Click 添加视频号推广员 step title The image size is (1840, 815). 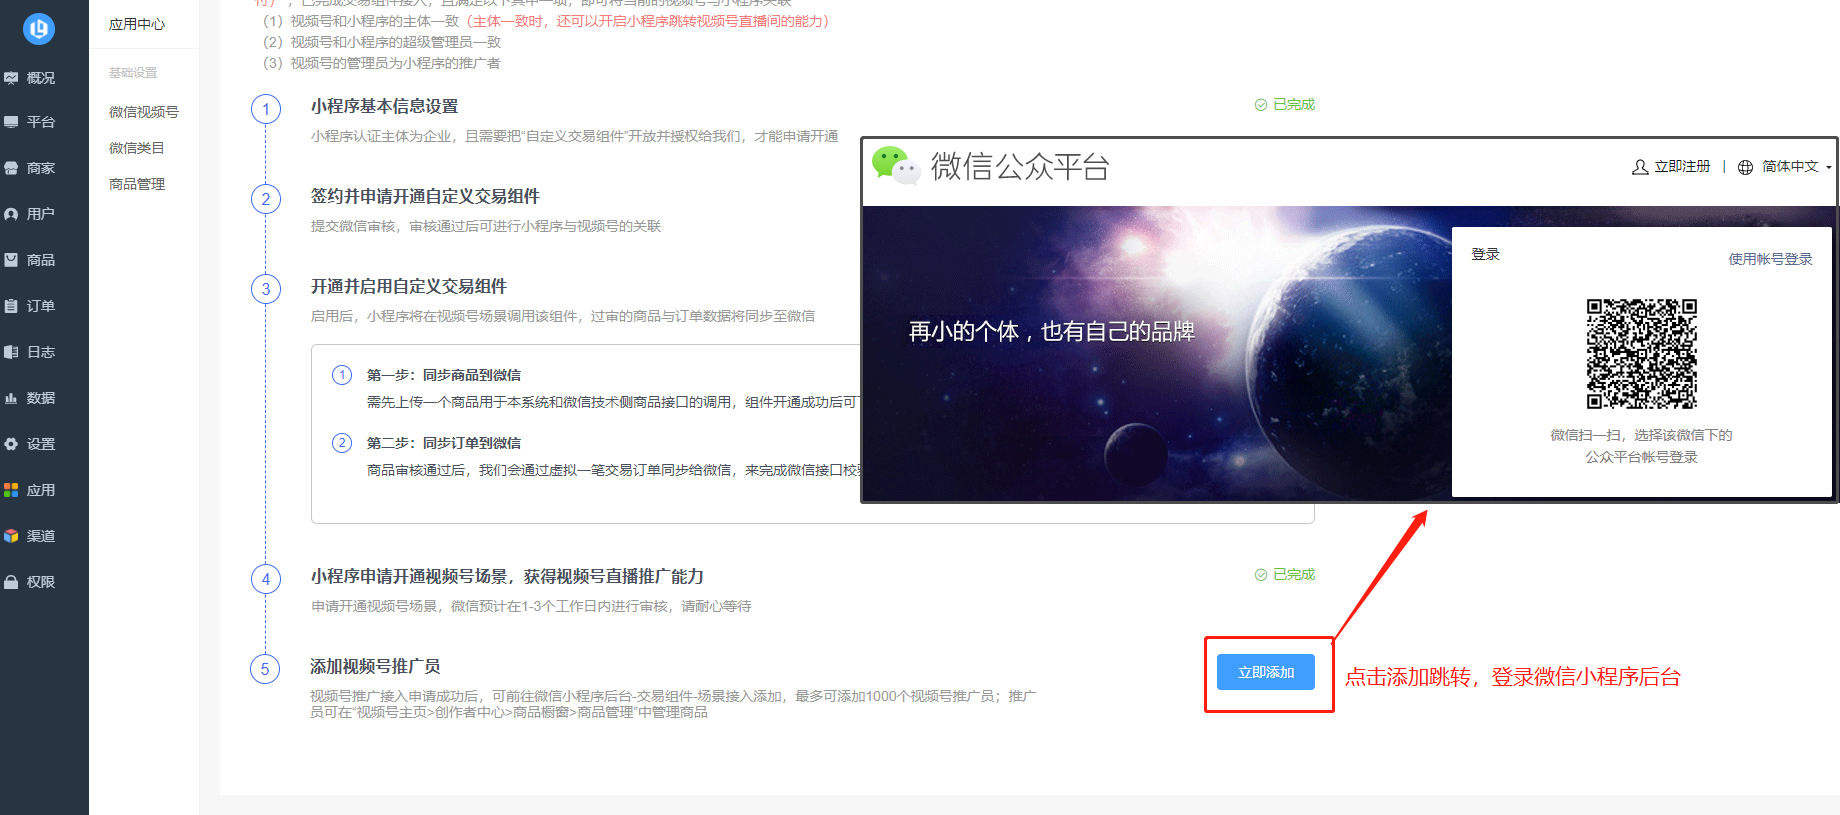pos(375,666)
